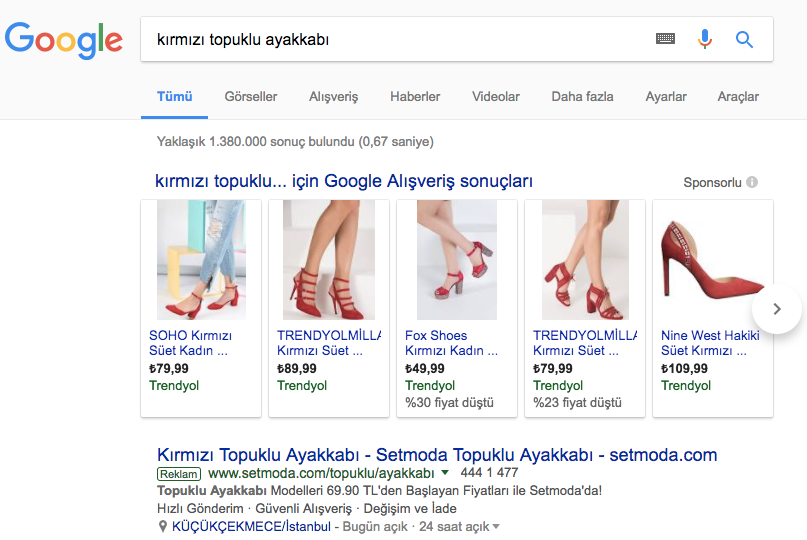Open Google Alışveriş sonuçları heading link
Image resolution: width=807 pixels, height=540 pixels.
(x=344, y=181)
